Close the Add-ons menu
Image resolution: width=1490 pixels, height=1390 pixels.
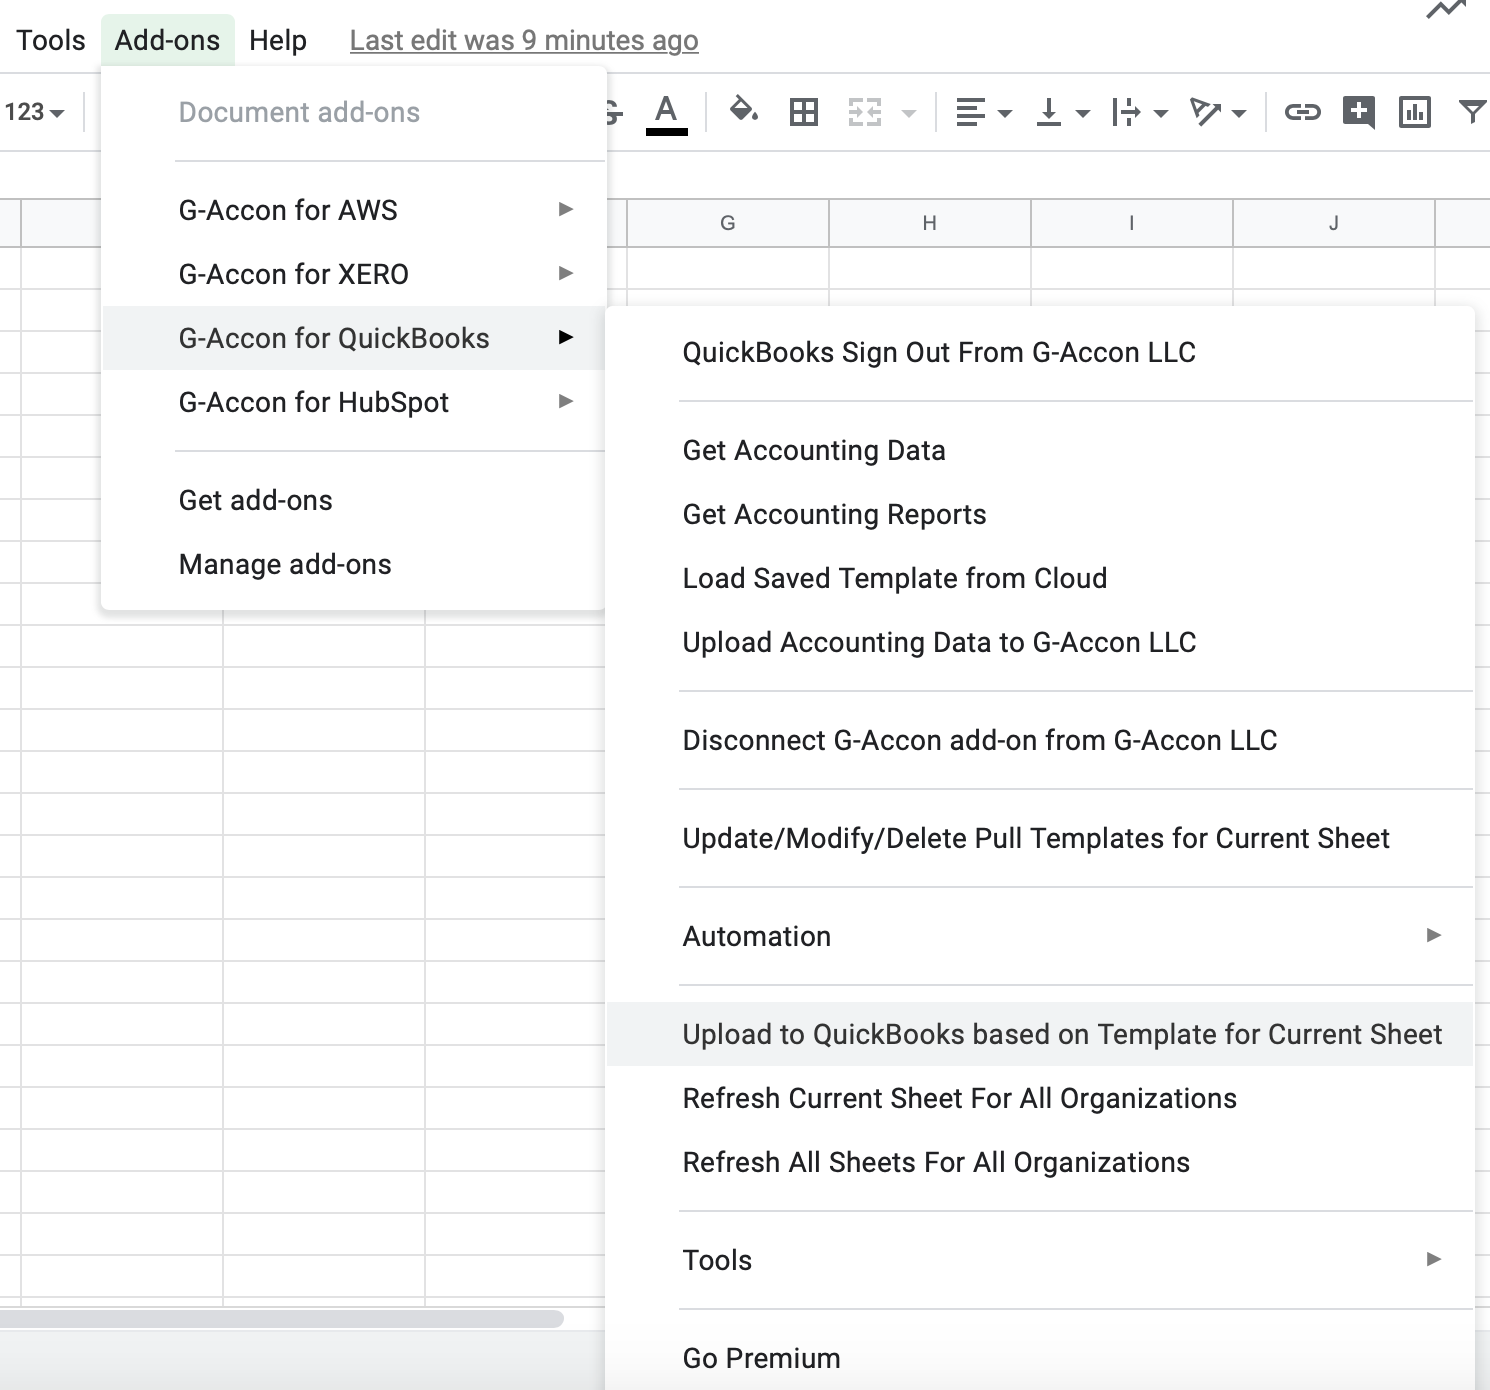[167, 40]
